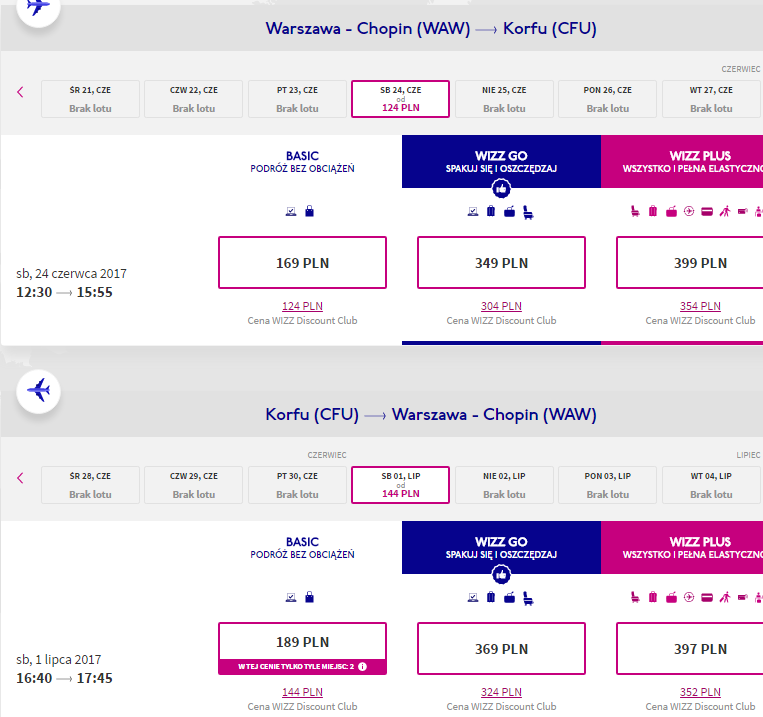This screenshot has height=717, width=763.
Task: Click outbound BASIC online check-in icon
Action: tap(291, 211)
